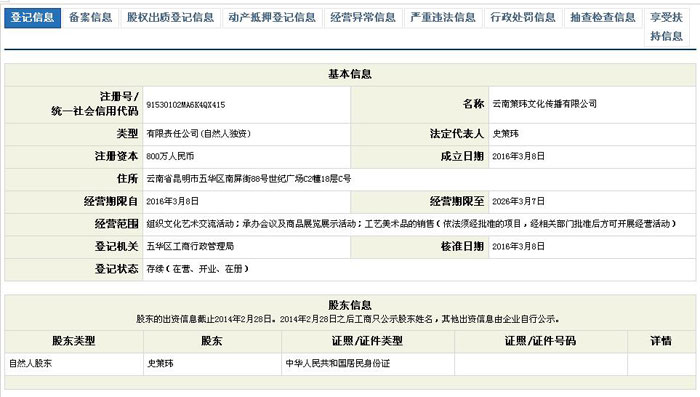The width and height of the screenshot is (700, 397).
Task: Click the 自然人股东 cell in shareholder table
Action: pos(31,364)
